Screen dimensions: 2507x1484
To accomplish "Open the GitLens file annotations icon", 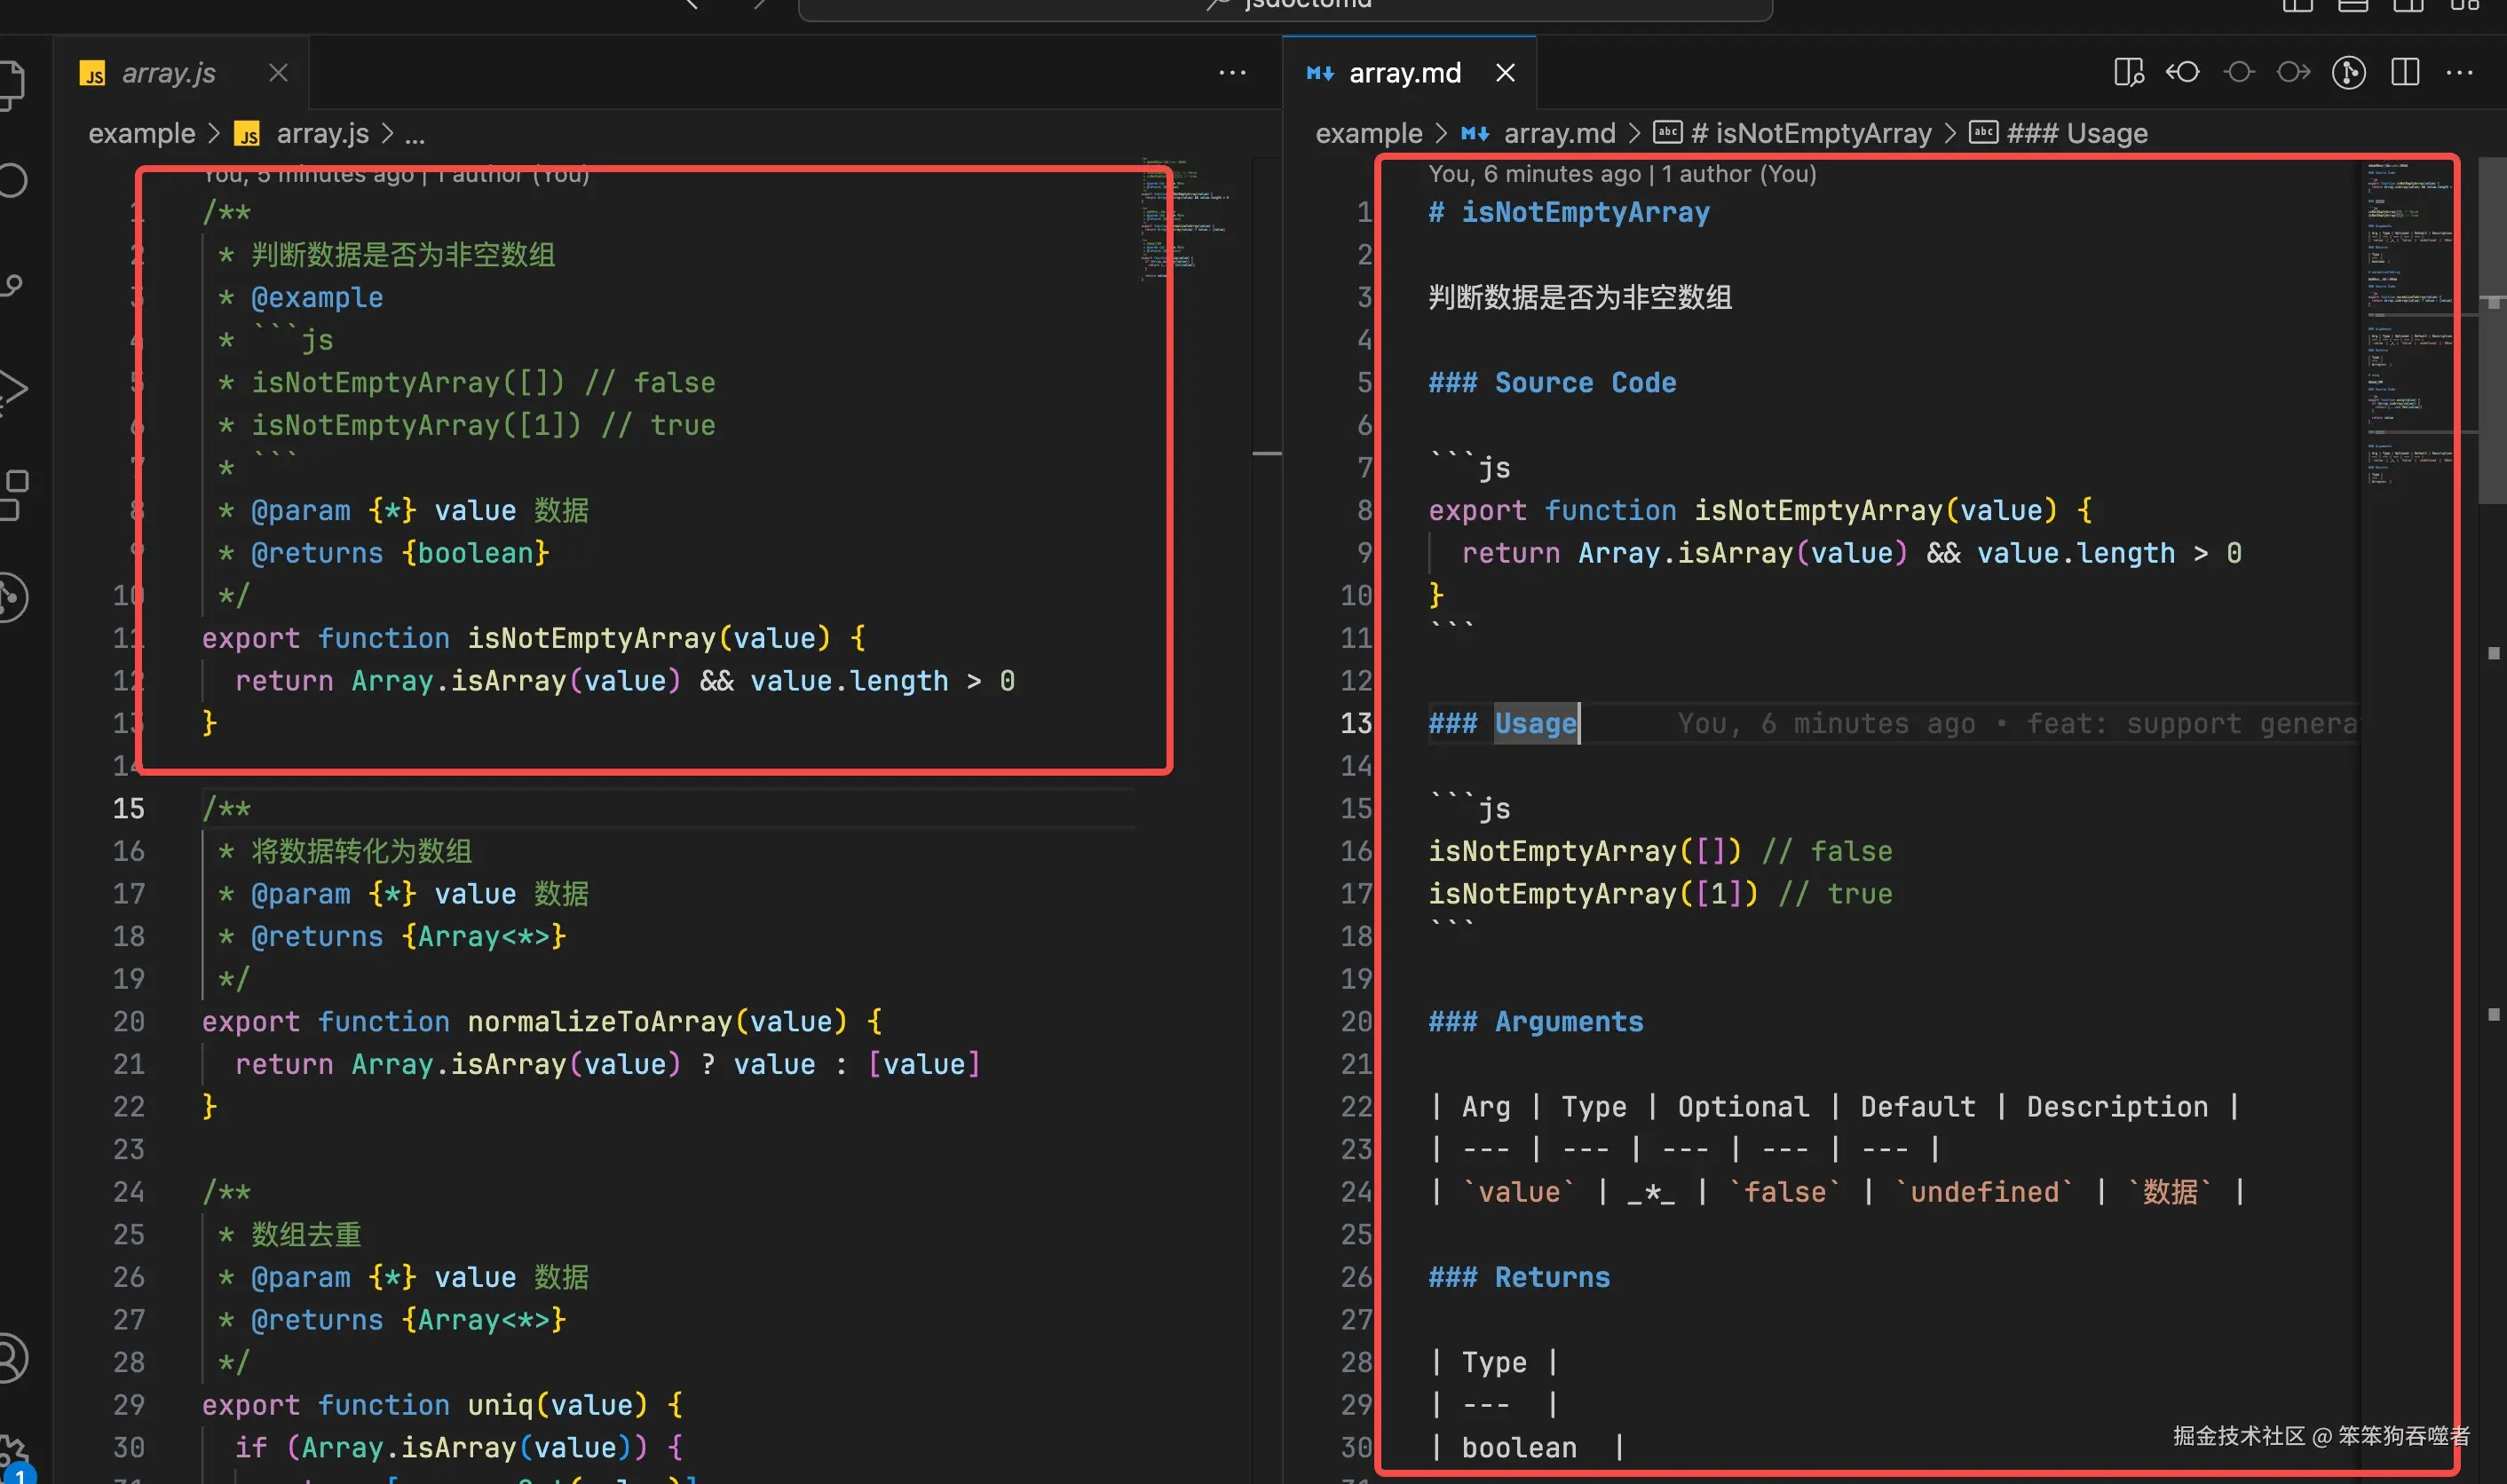I will click(x=2348, y=73).
